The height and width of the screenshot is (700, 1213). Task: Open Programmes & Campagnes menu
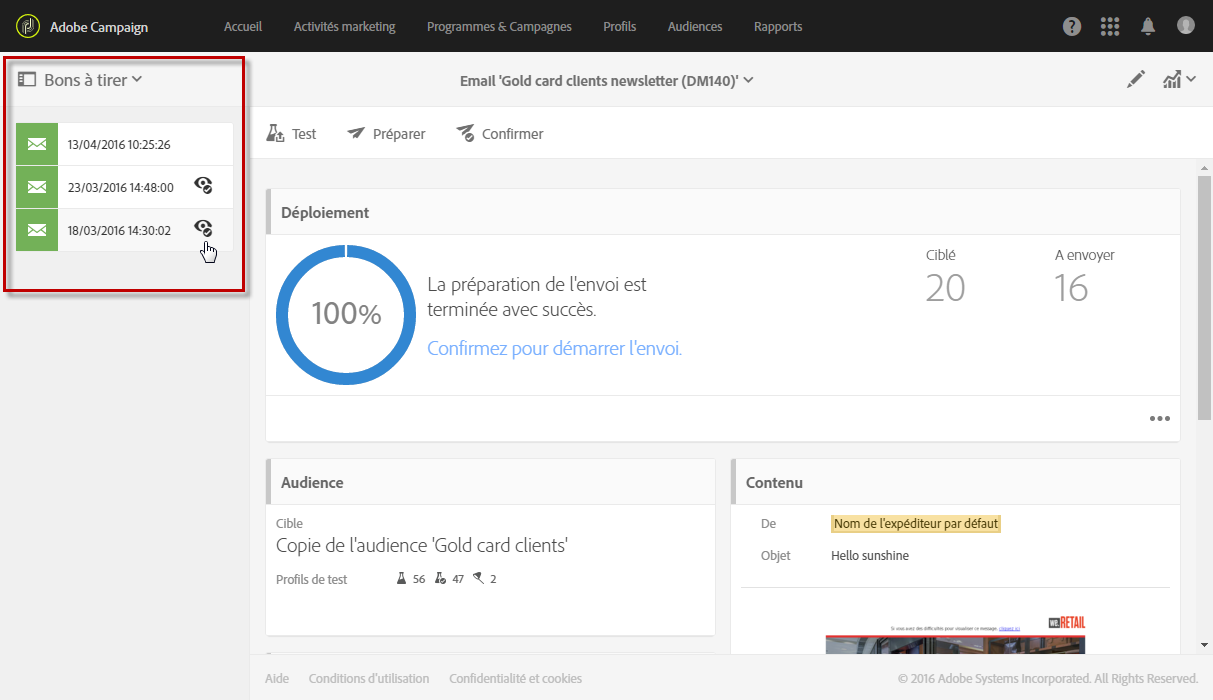[499, 27]
